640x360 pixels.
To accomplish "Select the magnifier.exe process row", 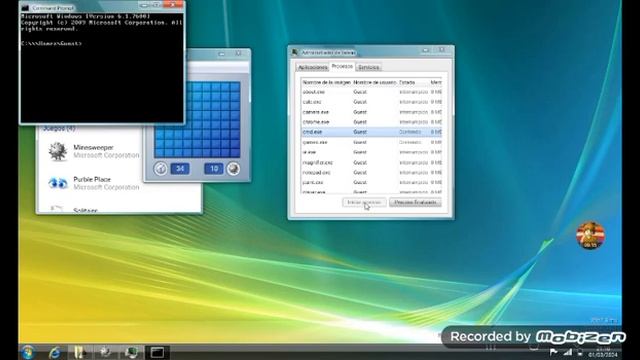I will [x=371, y=162].
